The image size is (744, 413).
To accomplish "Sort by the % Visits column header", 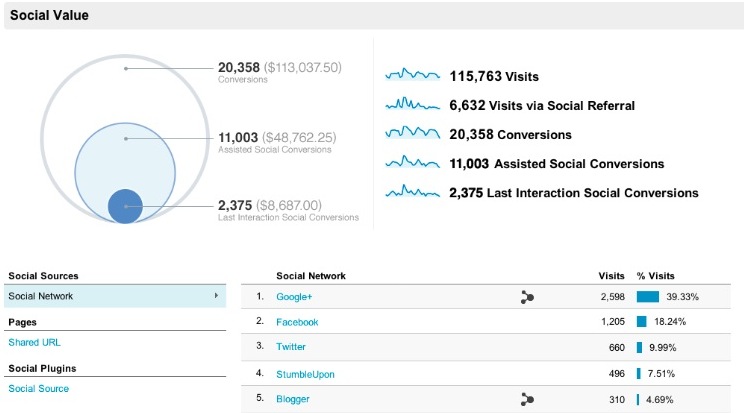I will (x=656, y=275).
